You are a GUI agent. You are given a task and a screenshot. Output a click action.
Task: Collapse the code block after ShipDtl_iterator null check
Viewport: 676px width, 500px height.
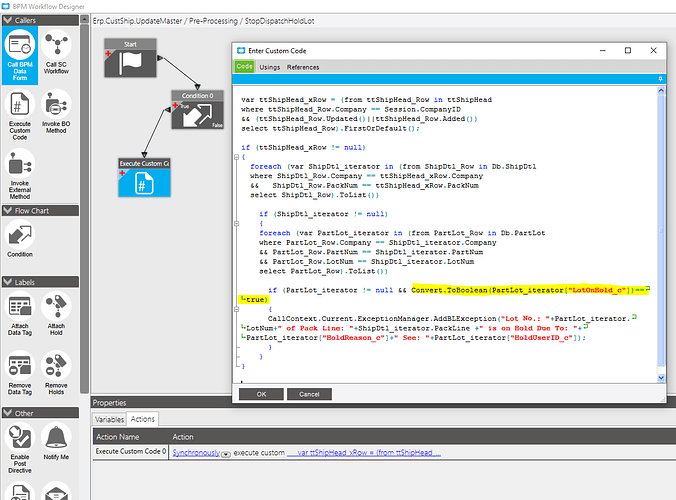(236, 223)
